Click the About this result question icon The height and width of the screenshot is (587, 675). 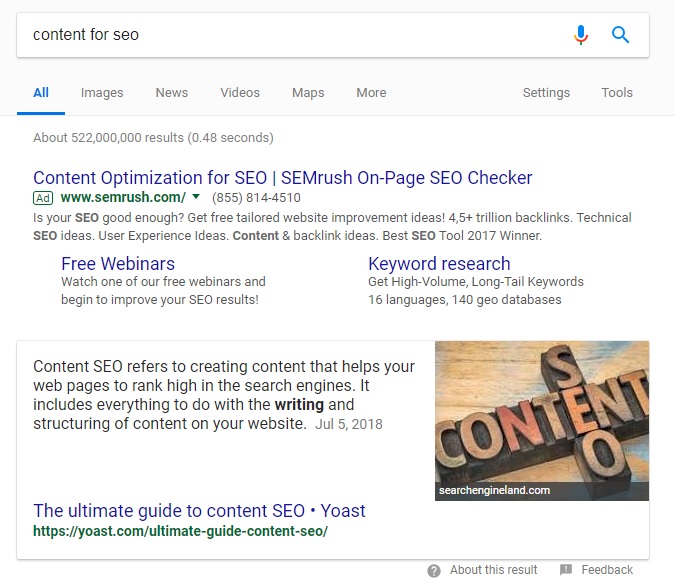coord(434,571)
